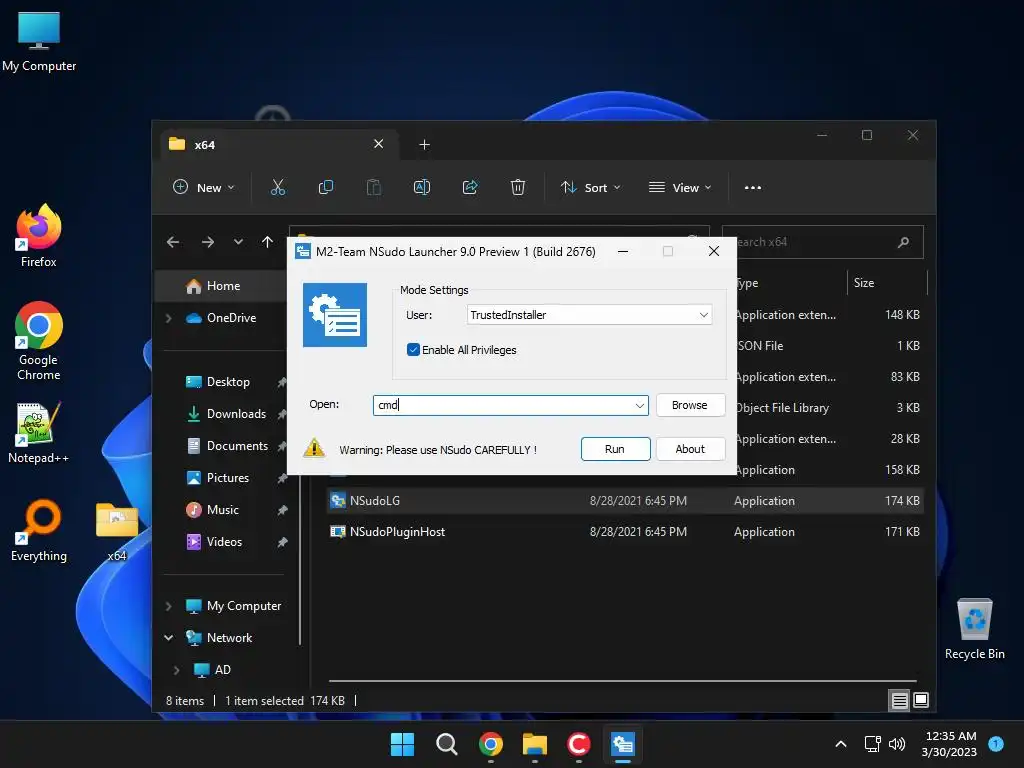
Task: Click the Copy icon in Explorer toolbar
Action: click(x=325, y=187)
